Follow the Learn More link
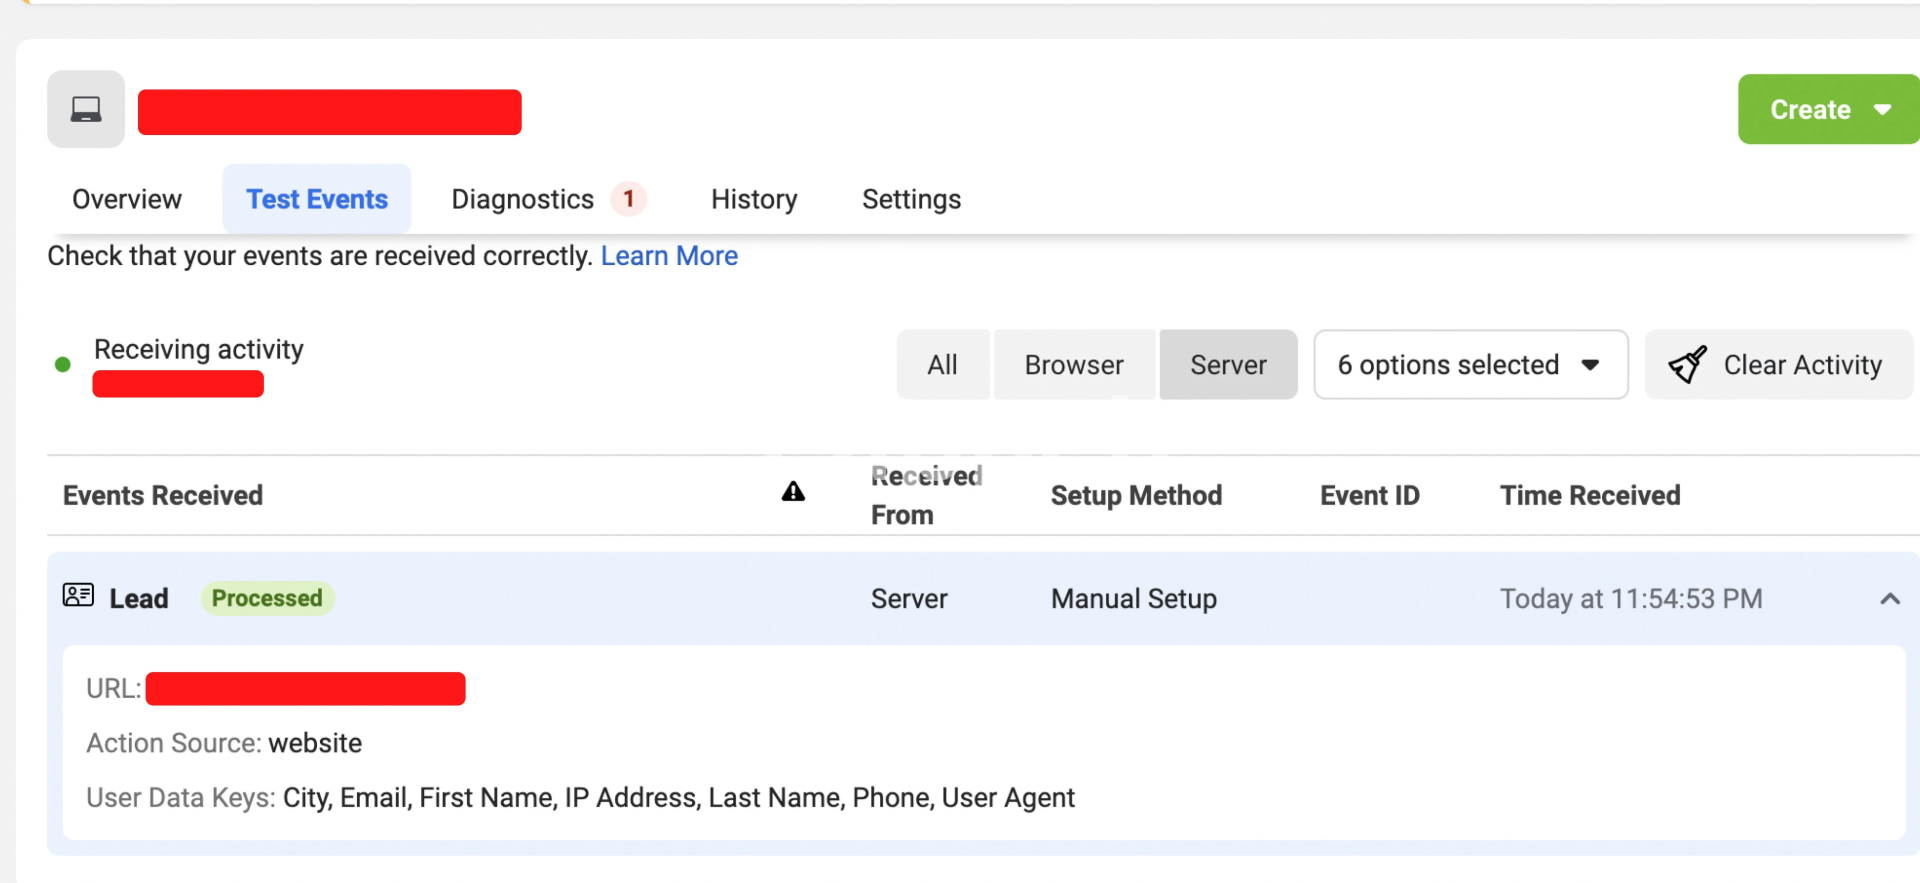The width and height of the screenshot is (1920, 883). coord(669,256)
